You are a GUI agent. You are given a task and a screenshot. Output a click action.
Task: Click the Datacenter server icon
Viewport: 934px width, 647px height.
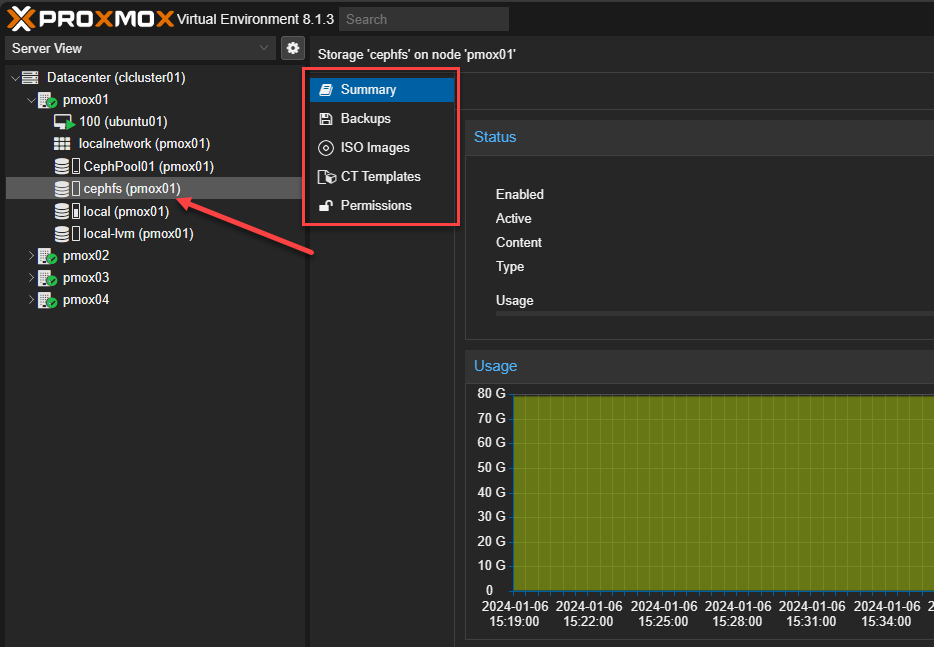31,78
